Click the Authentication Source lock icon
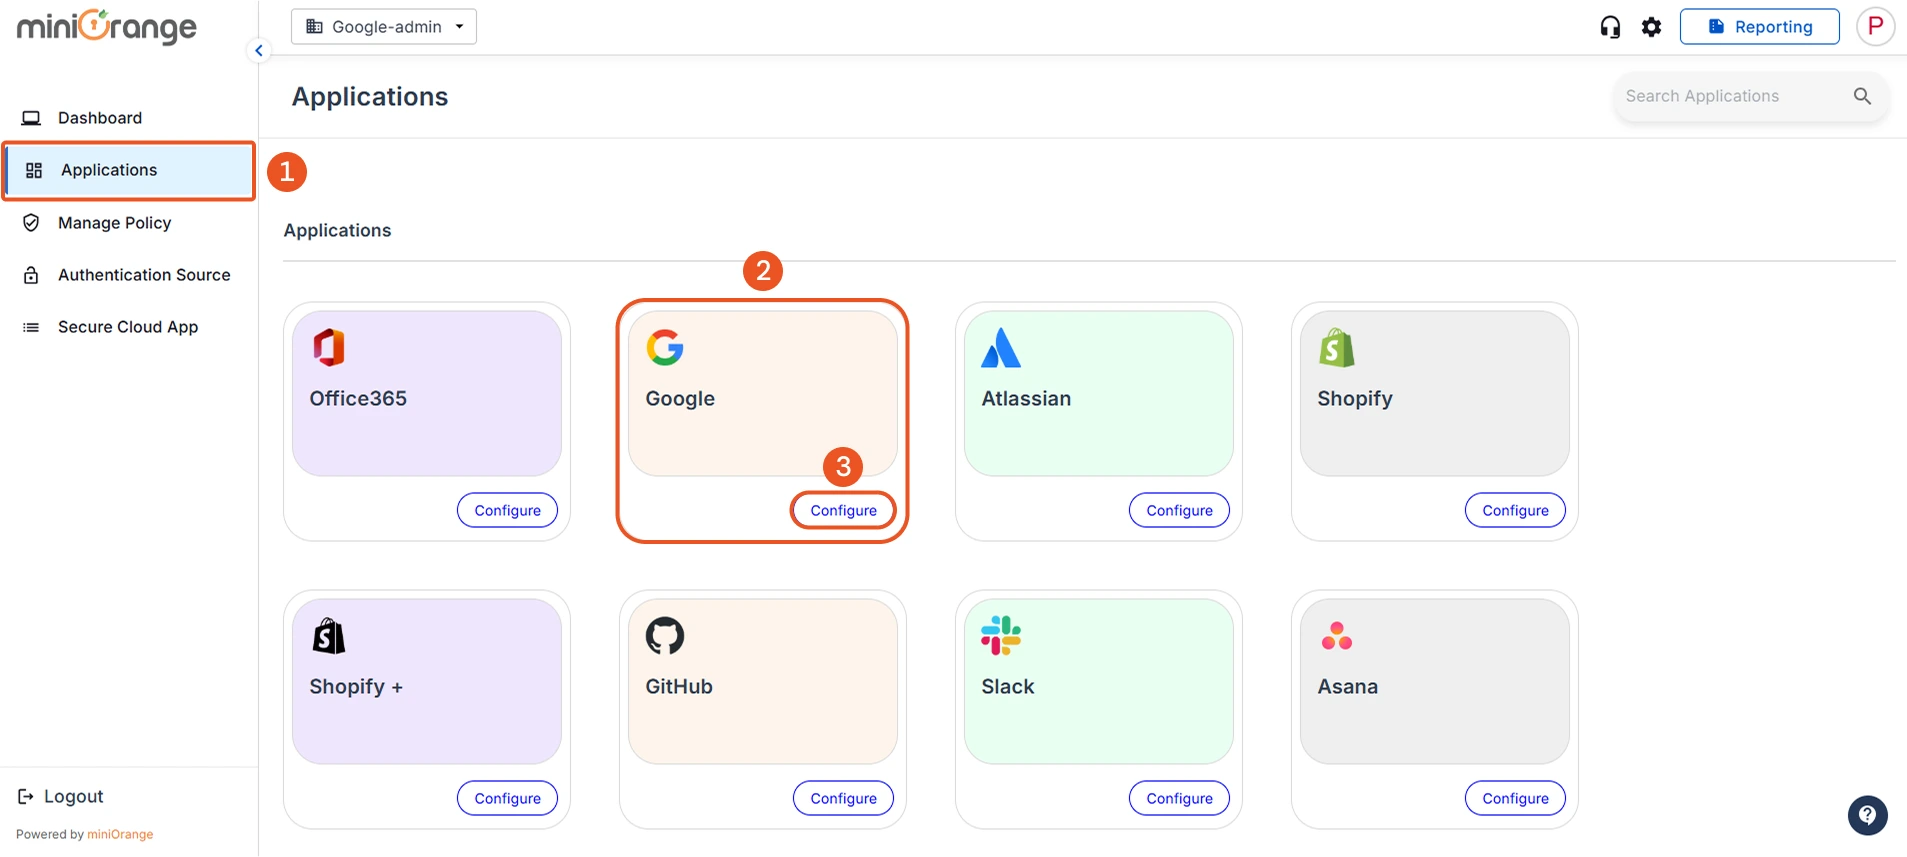This screenshot has width=1907, height=857. click(x=31, y=275)
